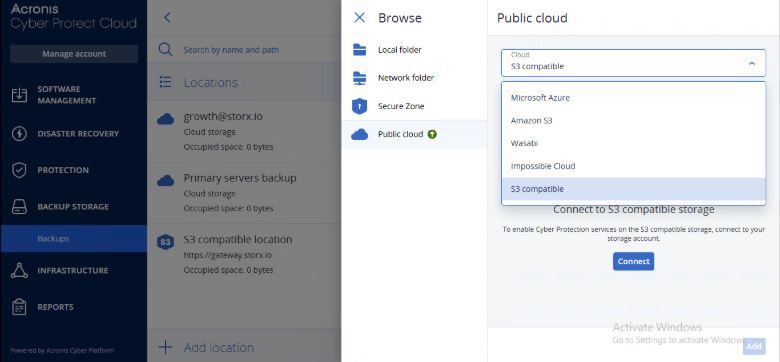Click the Reports clipboard icon
The height and width of the screenshot is (362, 780).
point(19,307)
